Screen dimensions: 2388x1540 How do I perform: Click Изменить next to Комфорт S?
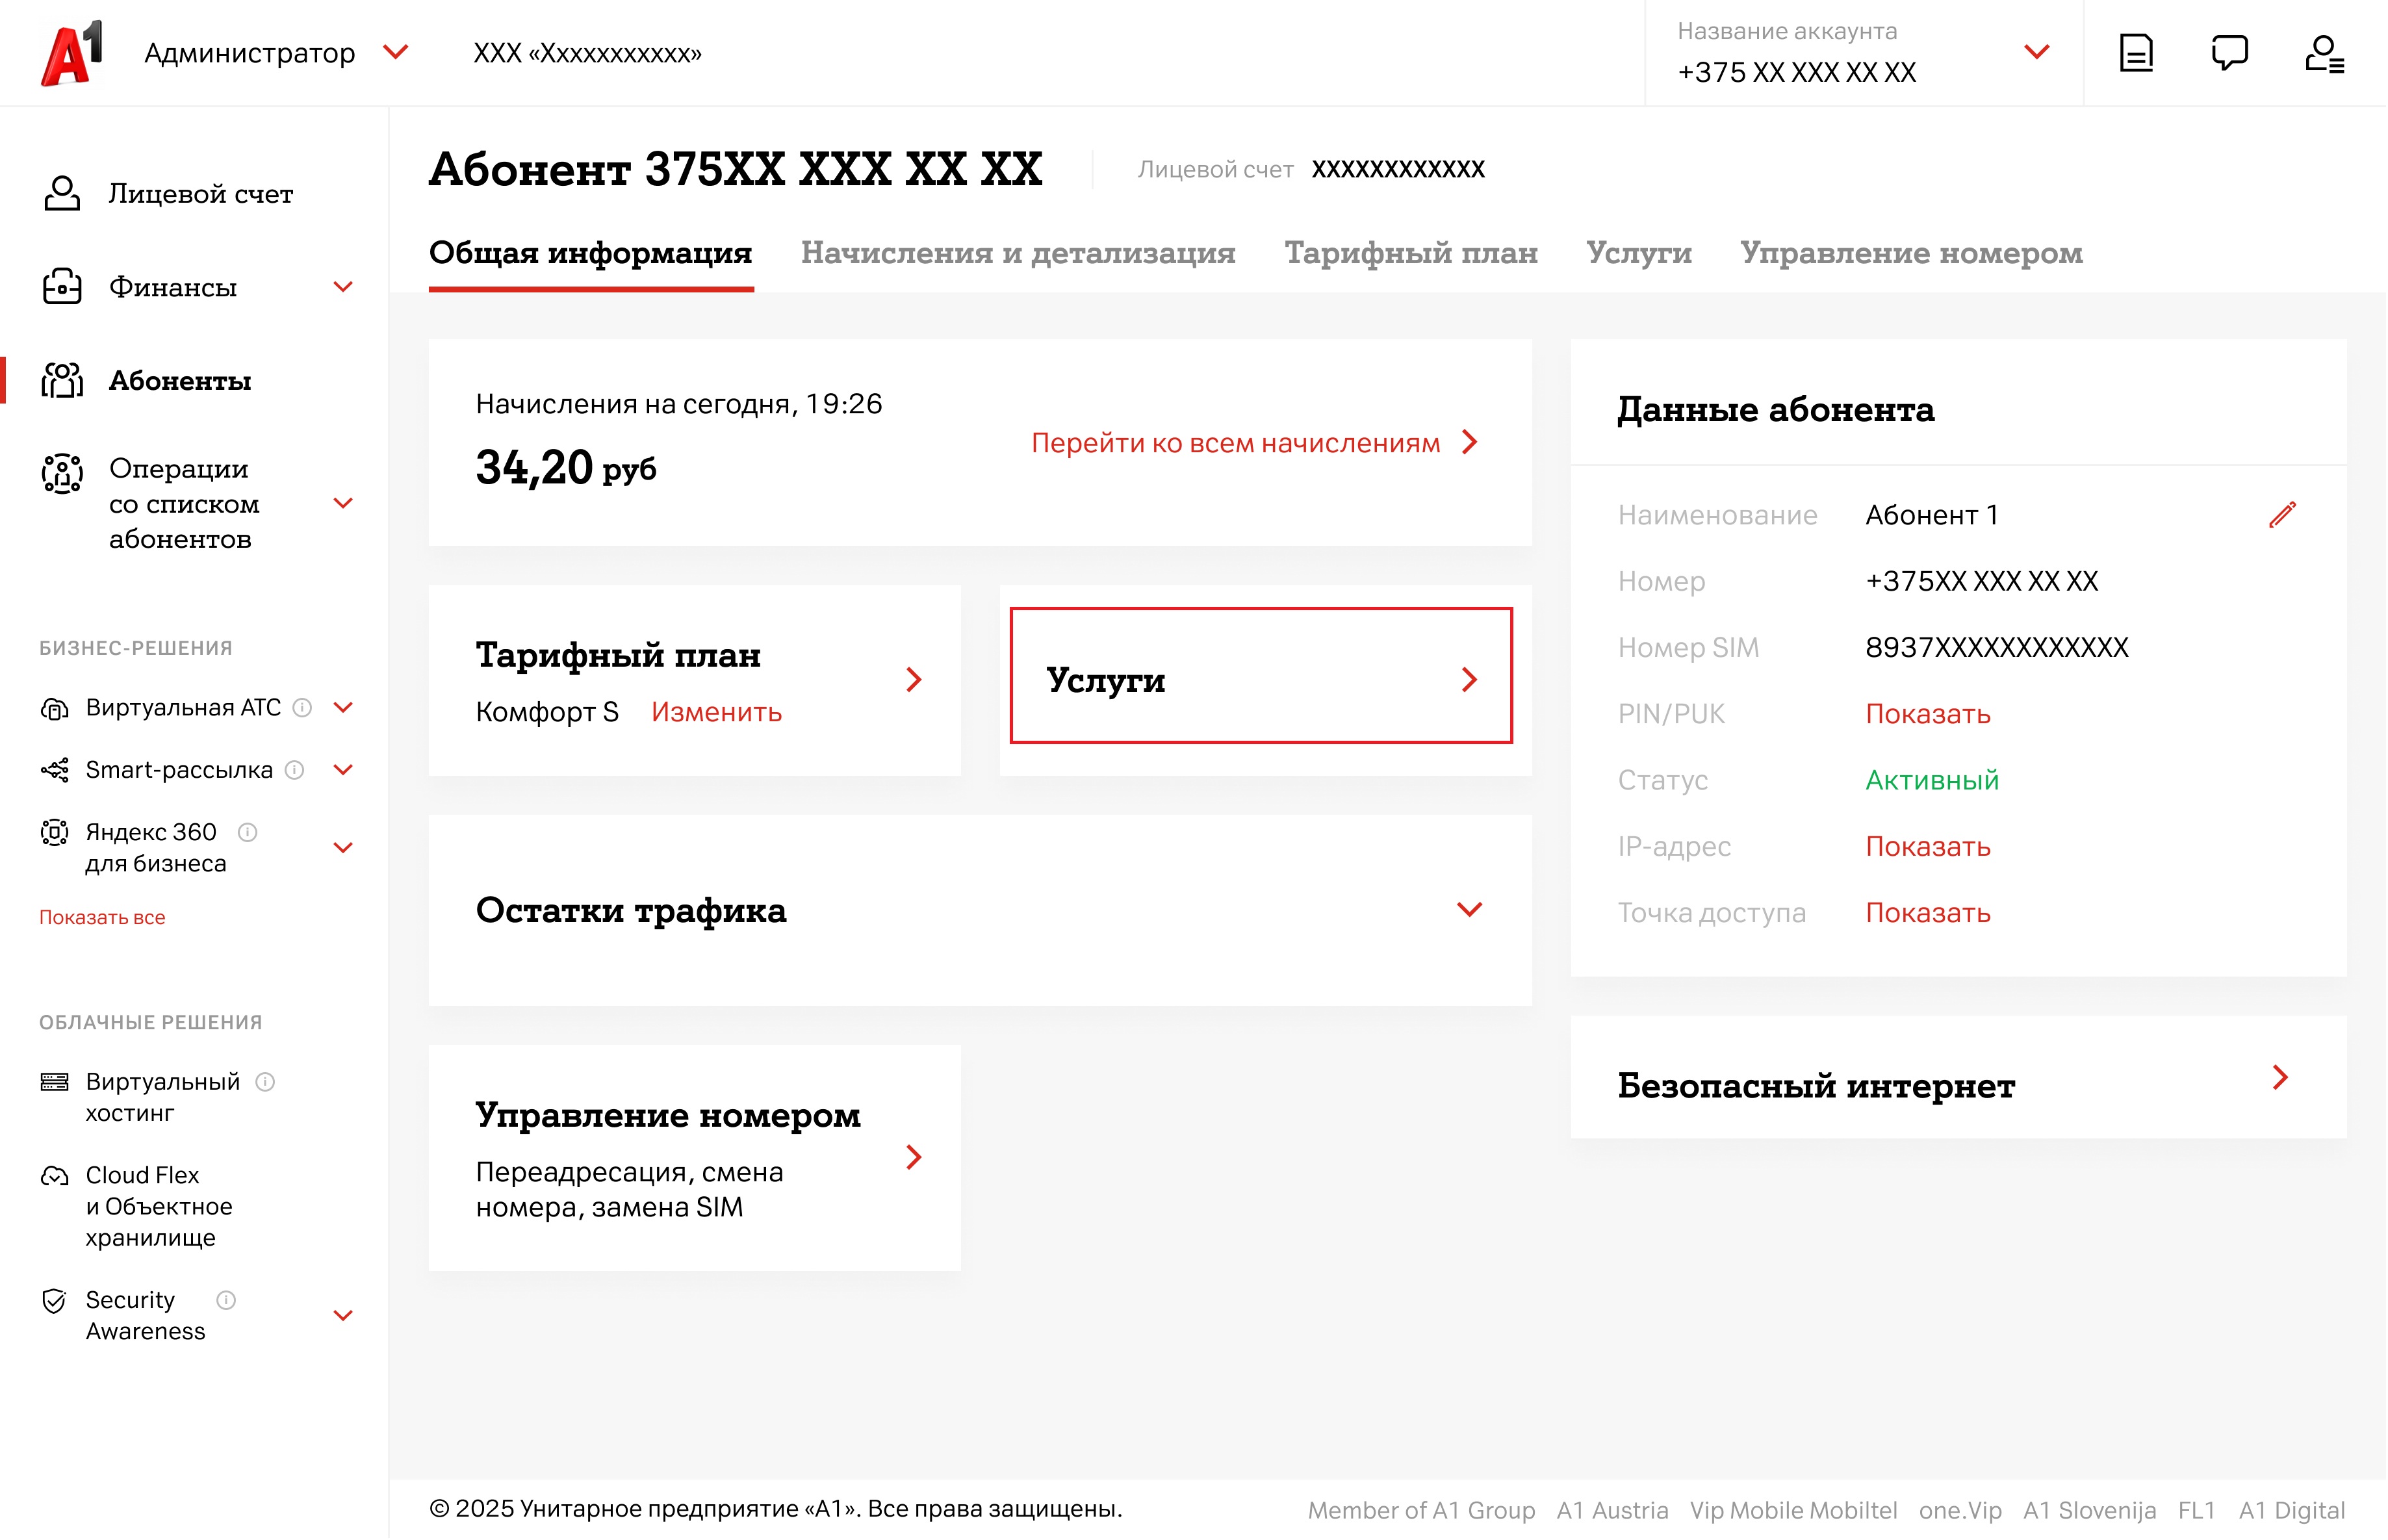click(x=716, y=712)
